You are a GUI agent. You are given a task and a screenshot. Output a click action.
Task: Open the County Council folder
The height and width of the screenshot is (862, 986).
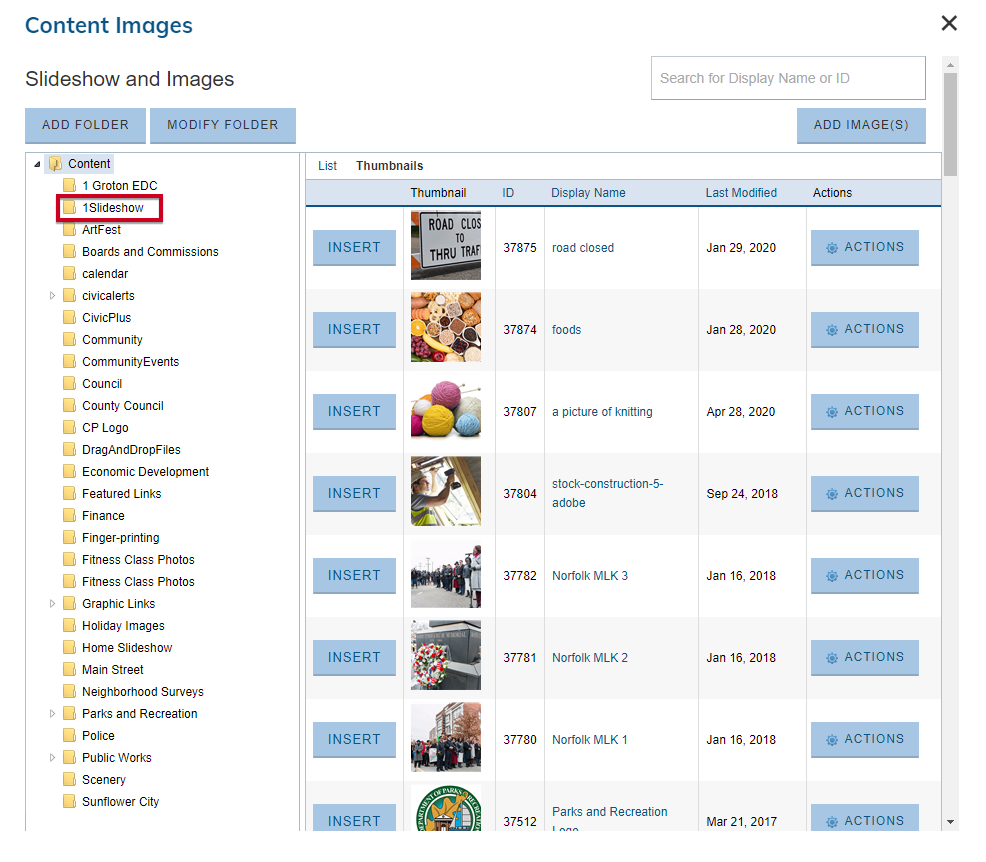pyautogui.click(x=123, y=406)
